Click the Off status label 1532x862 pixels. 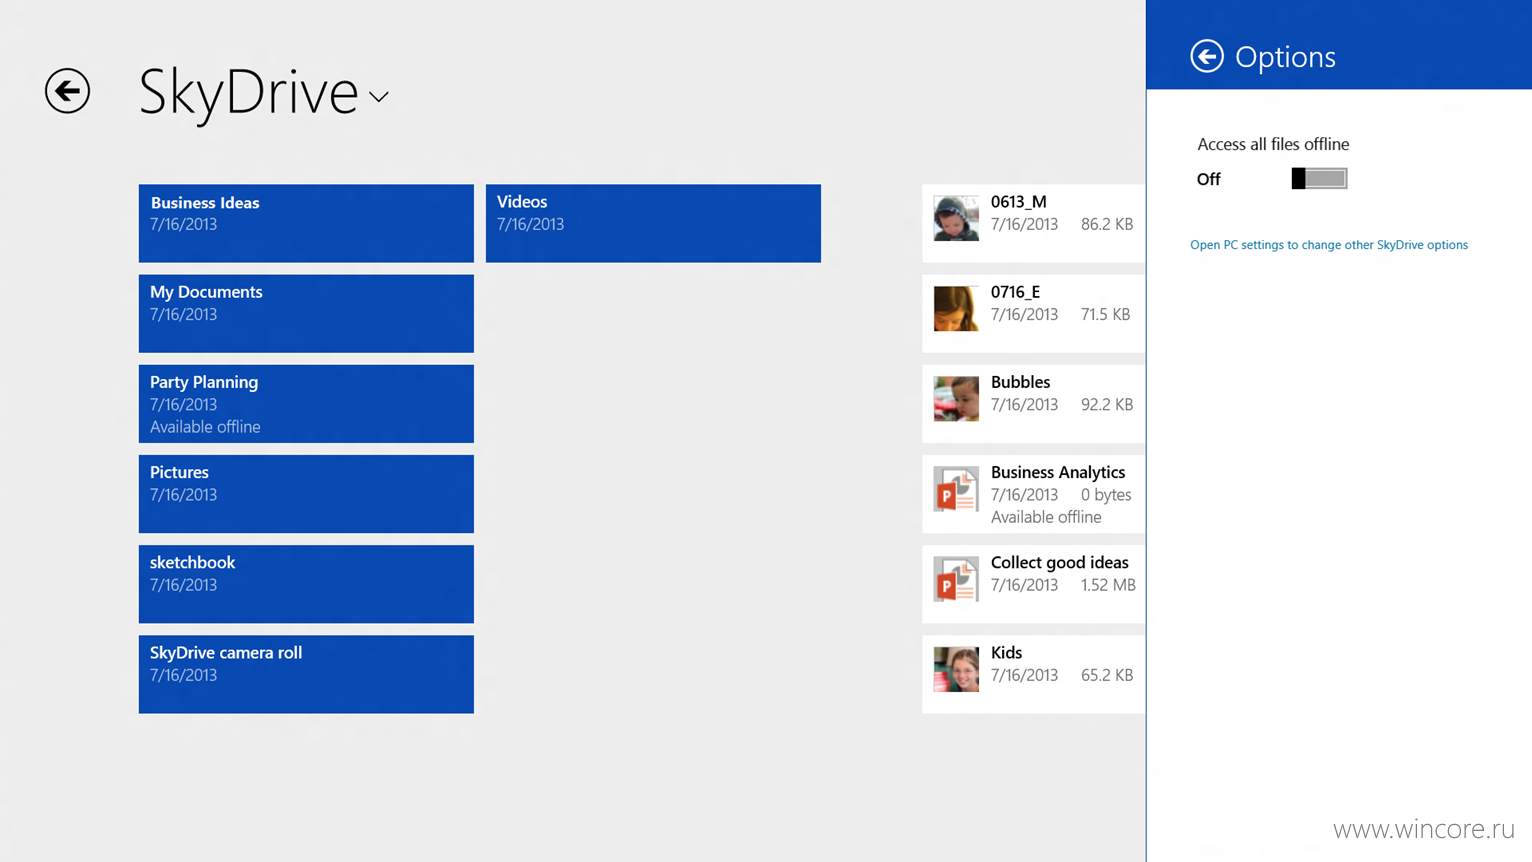[1208, 179]
